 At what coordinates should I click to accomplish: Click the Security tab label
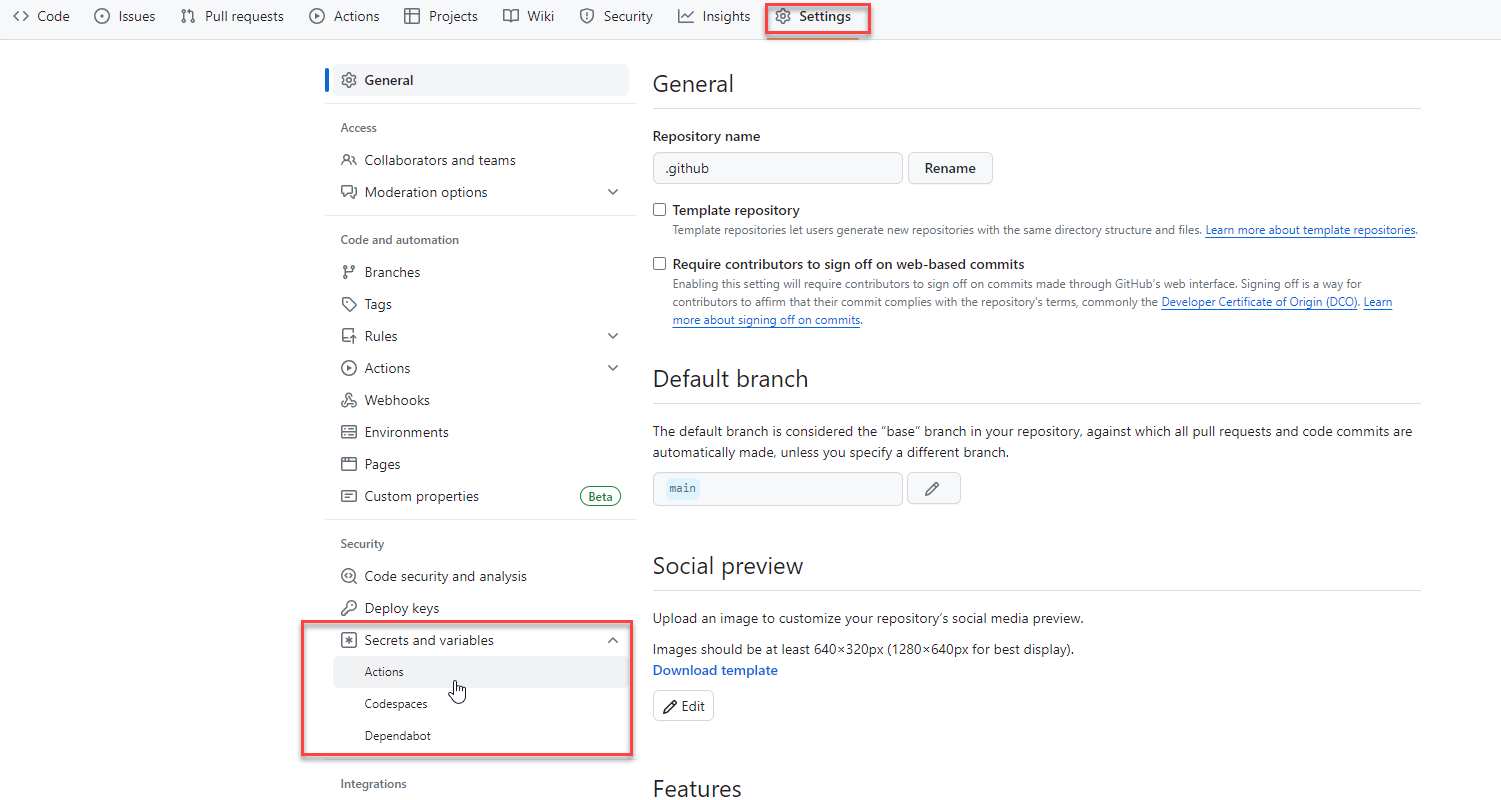pos(628,16)
